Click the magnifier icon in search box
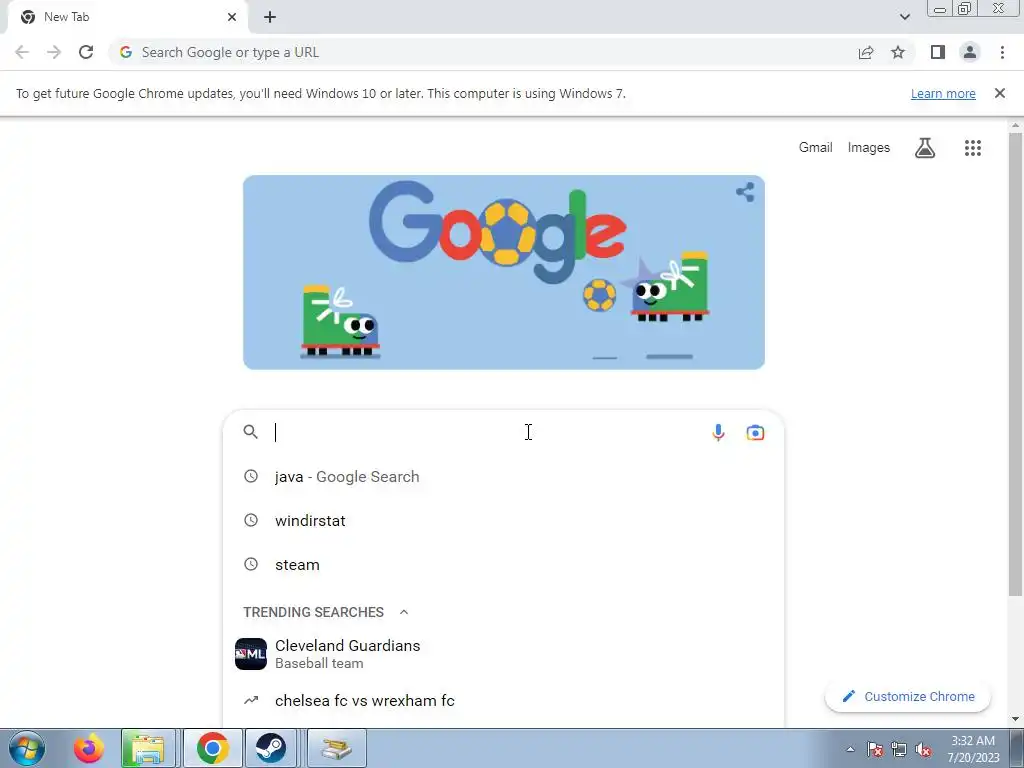Image resolution: width=1024 pixels, height=768 pixels. (251, 432)
